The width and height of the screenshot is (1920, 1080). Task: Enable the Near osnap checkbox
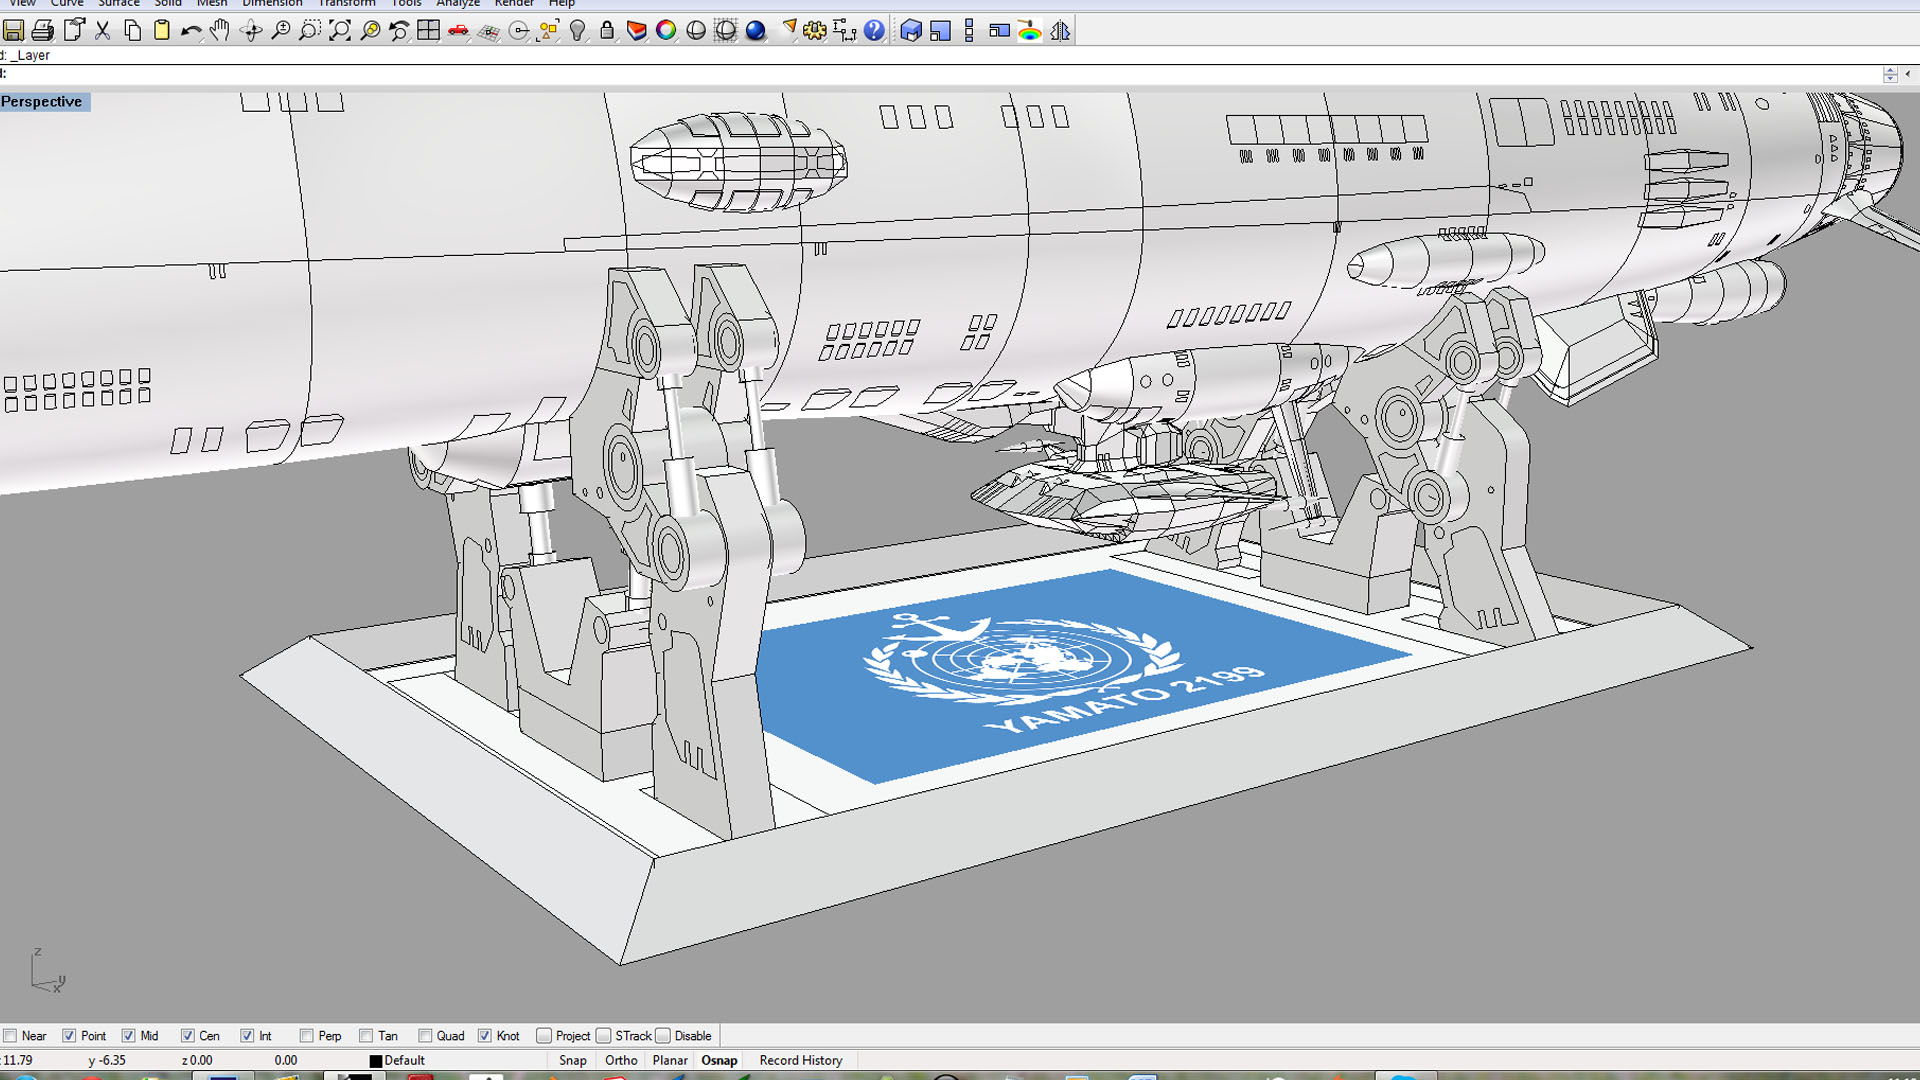point(10,1036)
